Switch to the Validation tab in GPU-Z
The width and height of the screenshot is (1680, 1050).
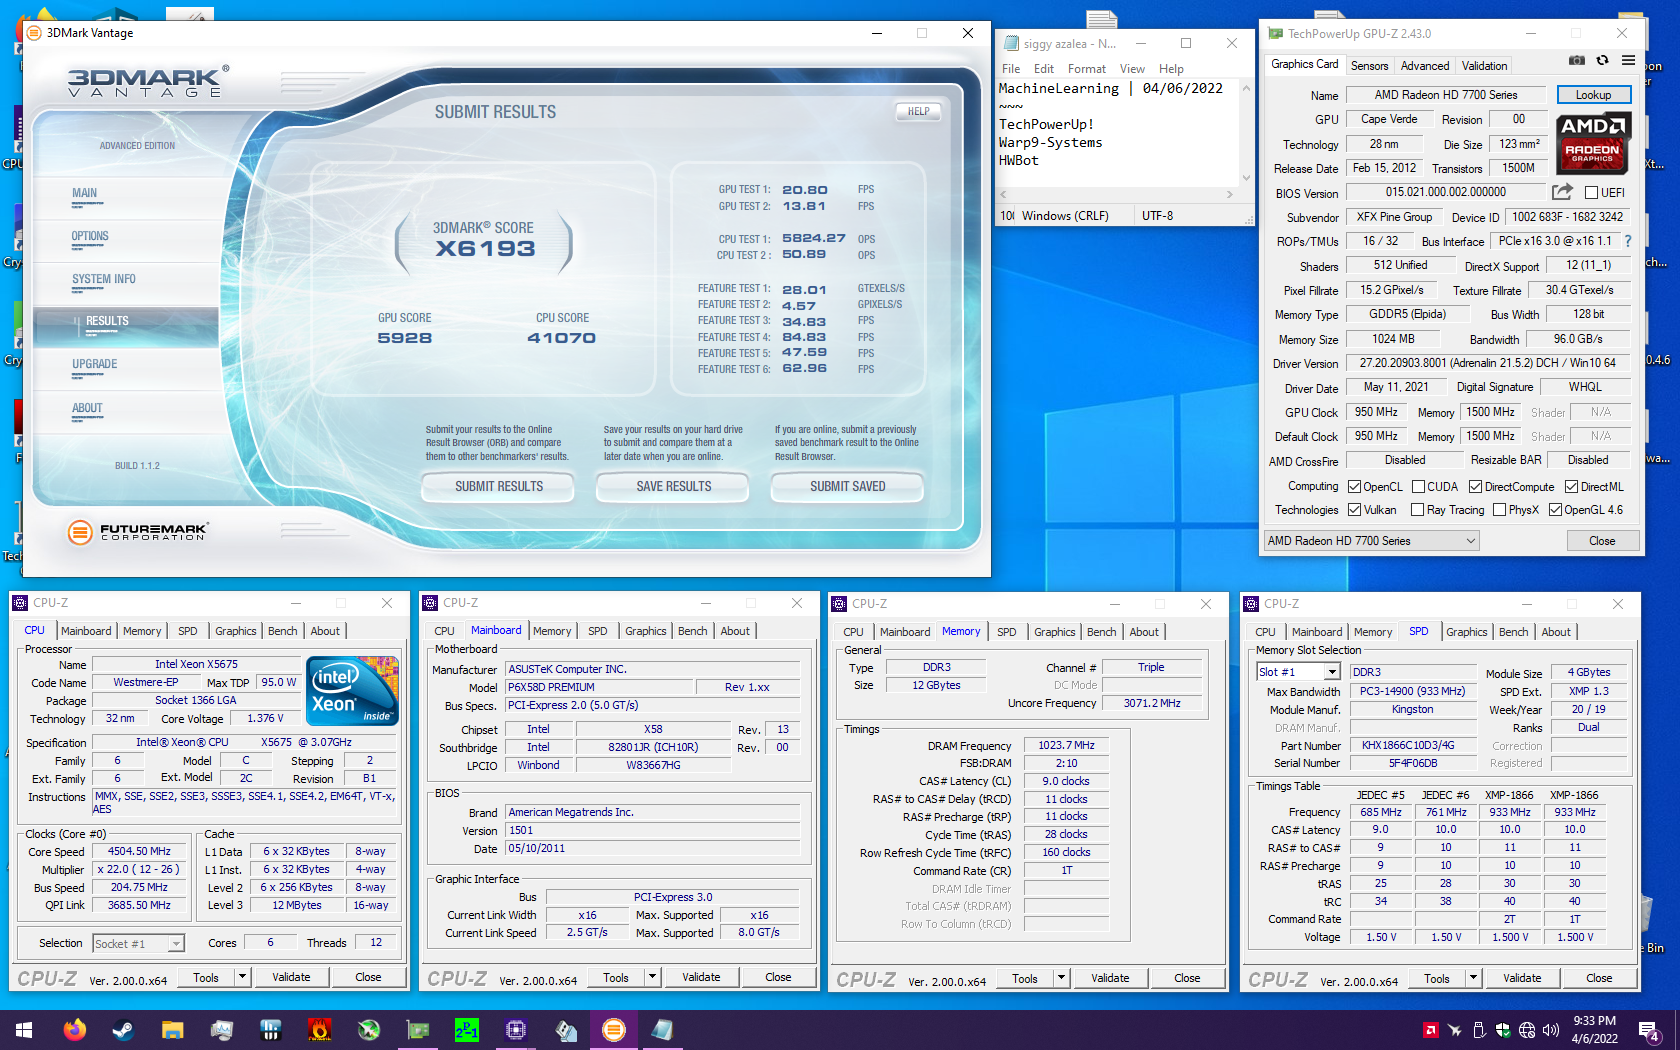click(x=1484, y=66)
